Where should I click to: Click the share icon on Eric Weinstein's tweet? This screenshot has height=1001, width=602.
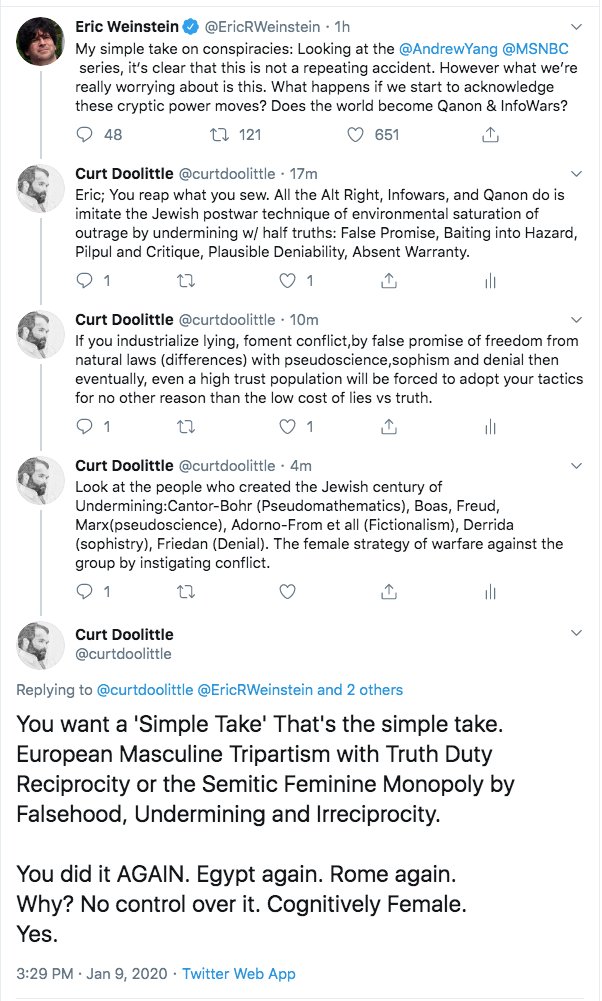coord(490,135)
